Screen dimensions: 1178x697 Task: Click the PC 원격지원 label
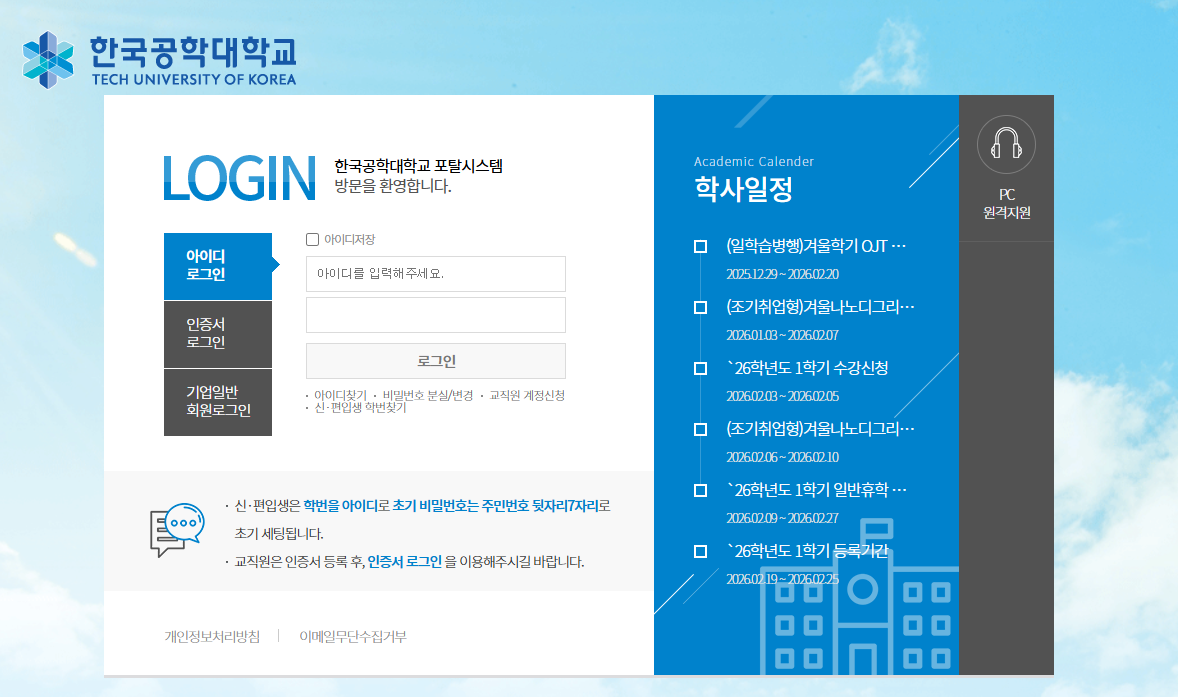click(x=1007, y=204)
